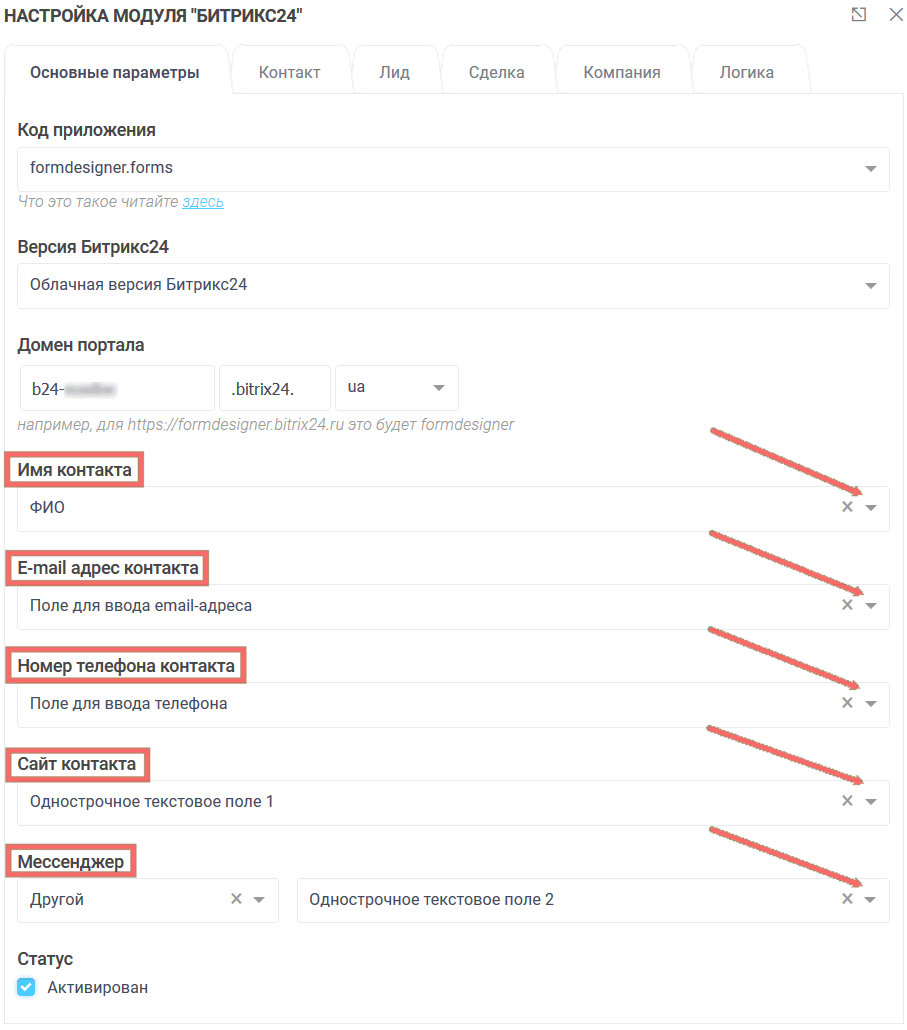Expand the Имя контакта dropdown arrow
This screenshot has width=907, height=1030.
pos(871,508)
